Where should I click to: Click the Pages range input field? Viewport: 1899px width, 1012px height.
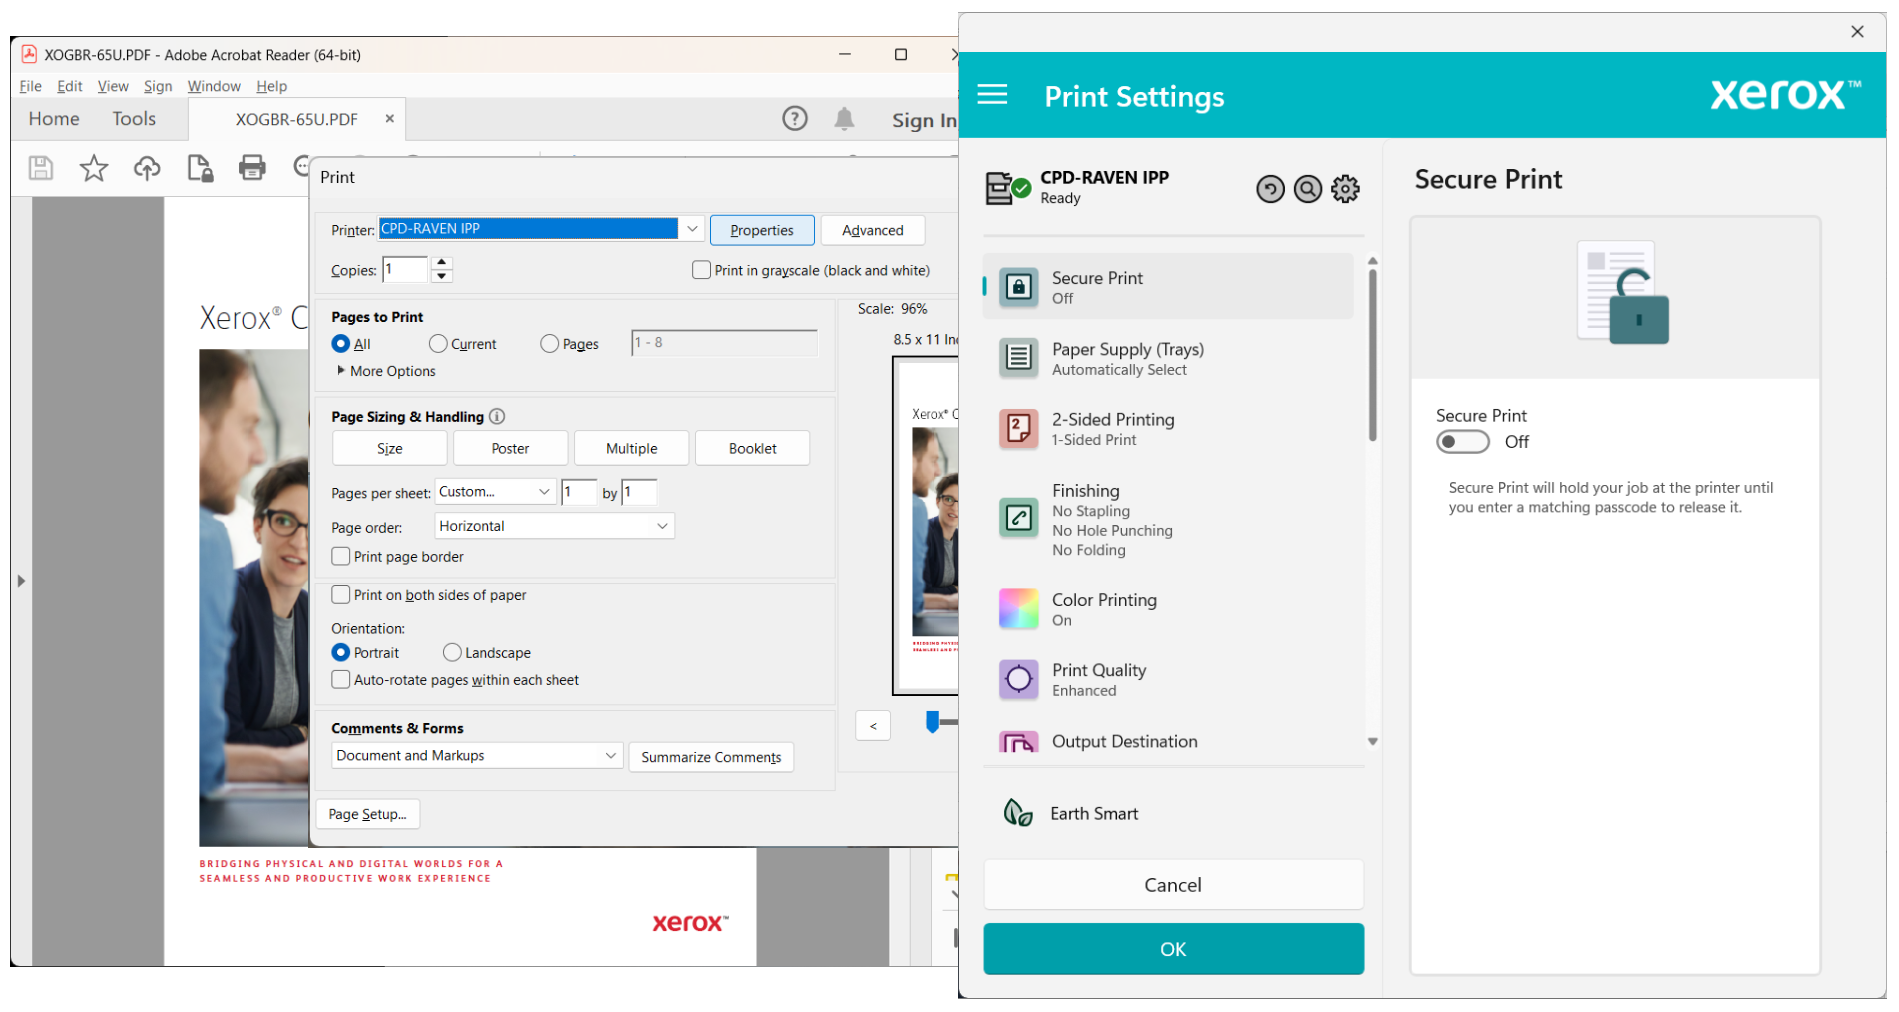724,343
